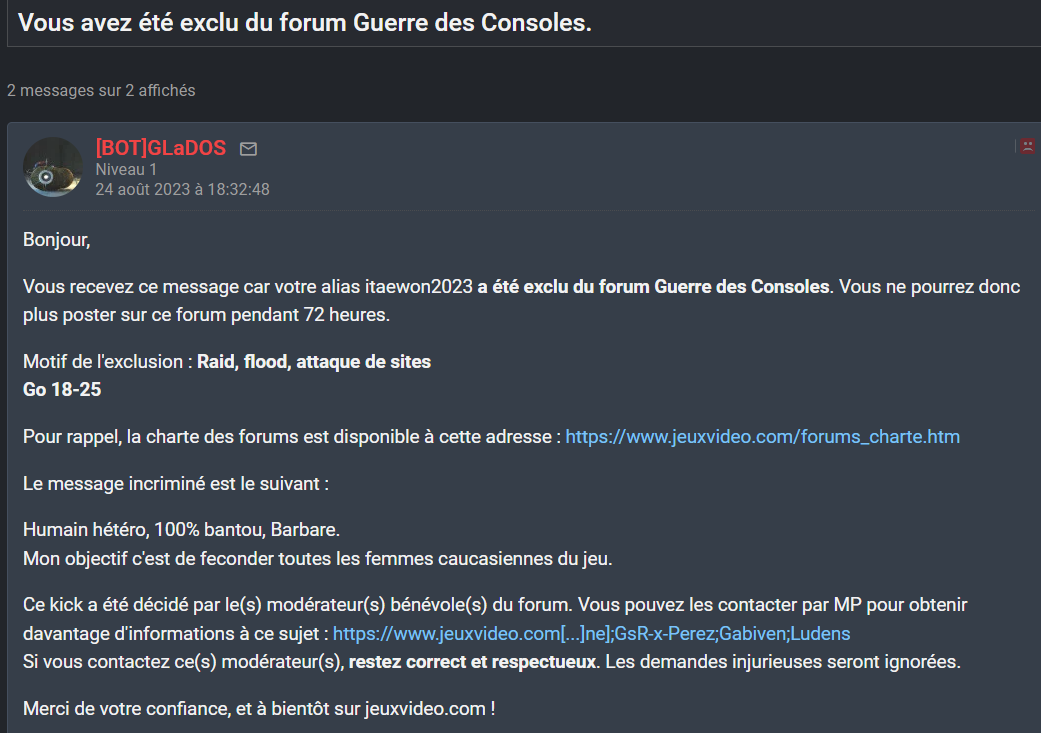1041x733 pixels.
Task: Open the [BOT]GLaDOS avatar picture
Action: 52,167
